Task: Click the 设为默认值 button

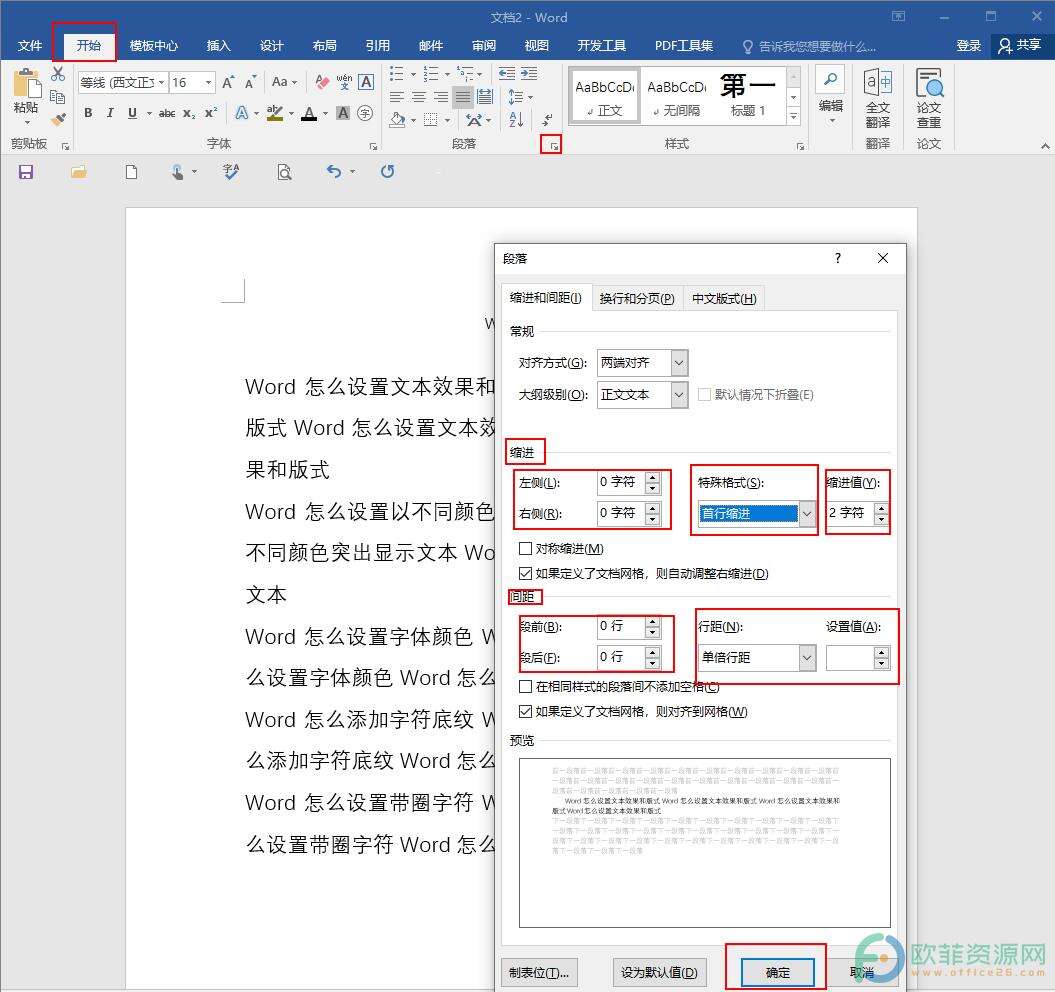Action: 659,972
